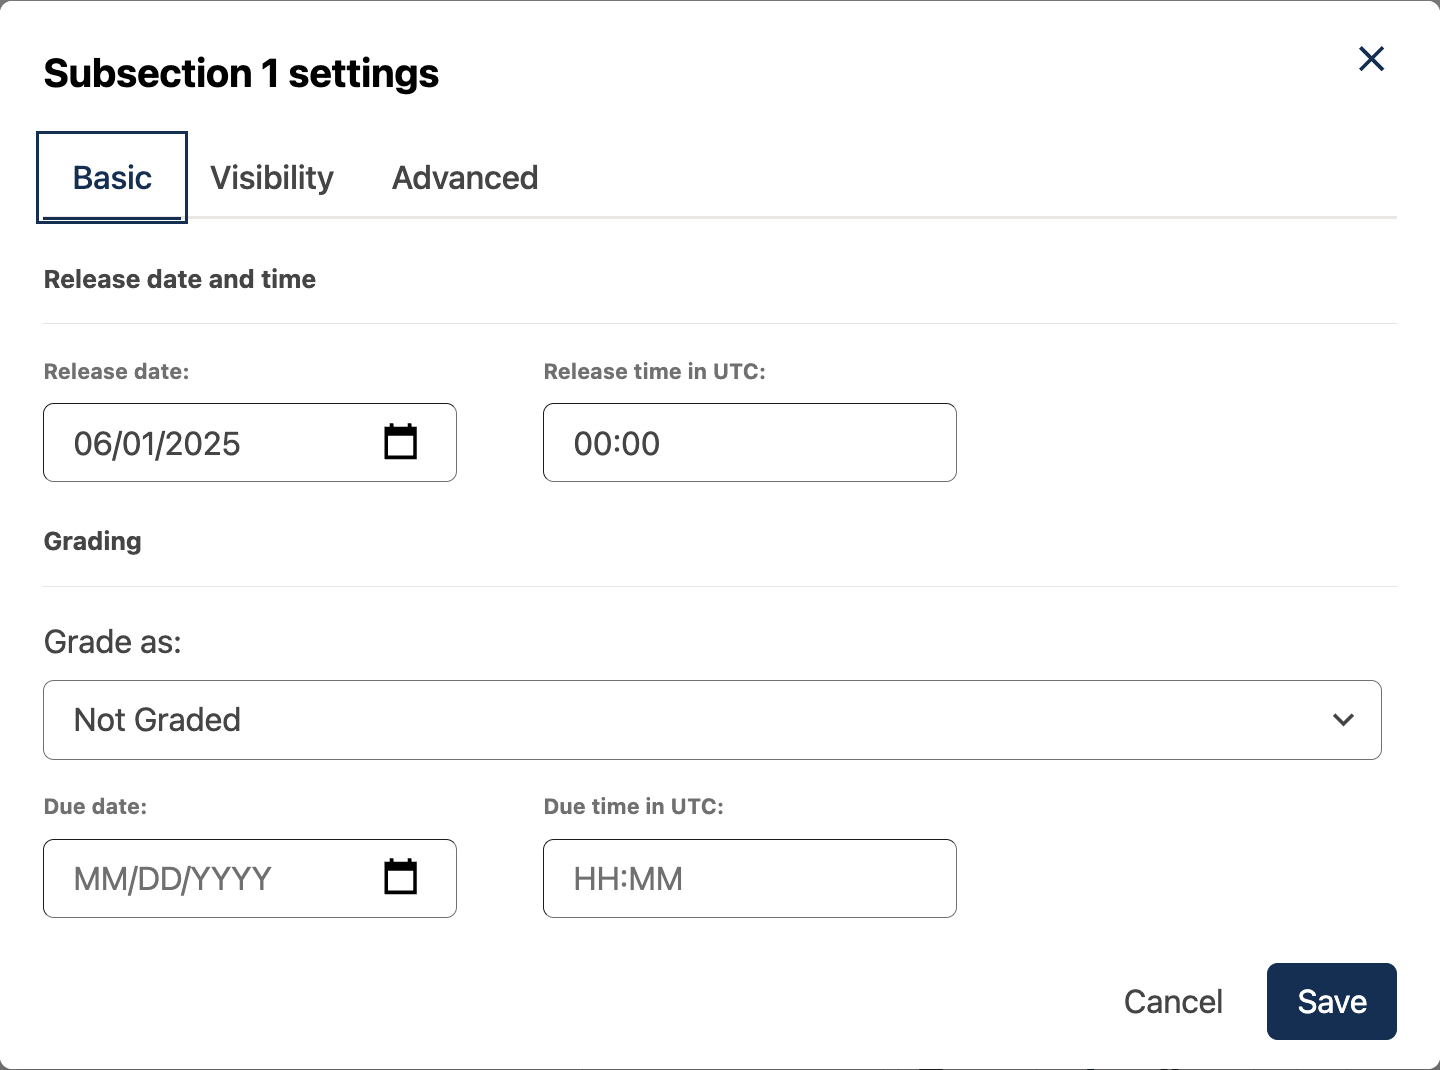Image resolution: width=1440 pixels, height=1070 pixels.
Task: Select the Basic tab
Action: 111,177
